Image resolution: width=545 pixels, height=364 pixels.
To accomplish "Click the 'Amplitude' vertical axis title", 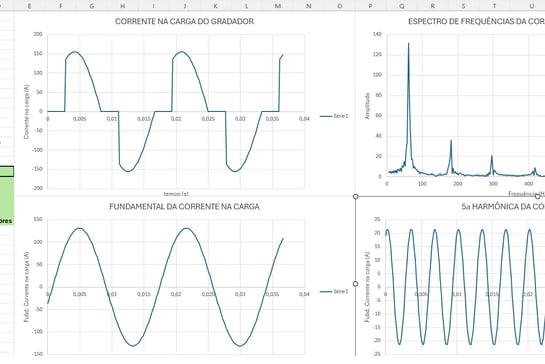I will click(367, 106).
